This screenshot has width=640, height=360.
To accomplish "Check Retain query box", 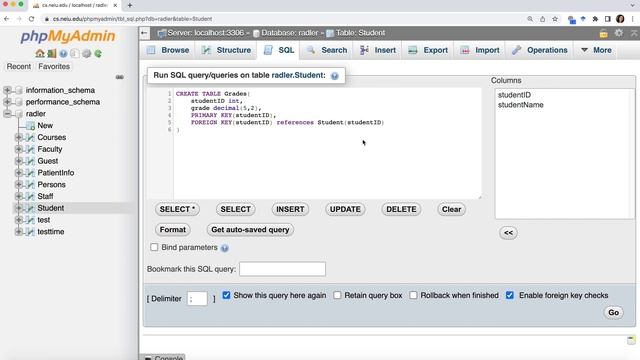I will [x=337, y=295].
